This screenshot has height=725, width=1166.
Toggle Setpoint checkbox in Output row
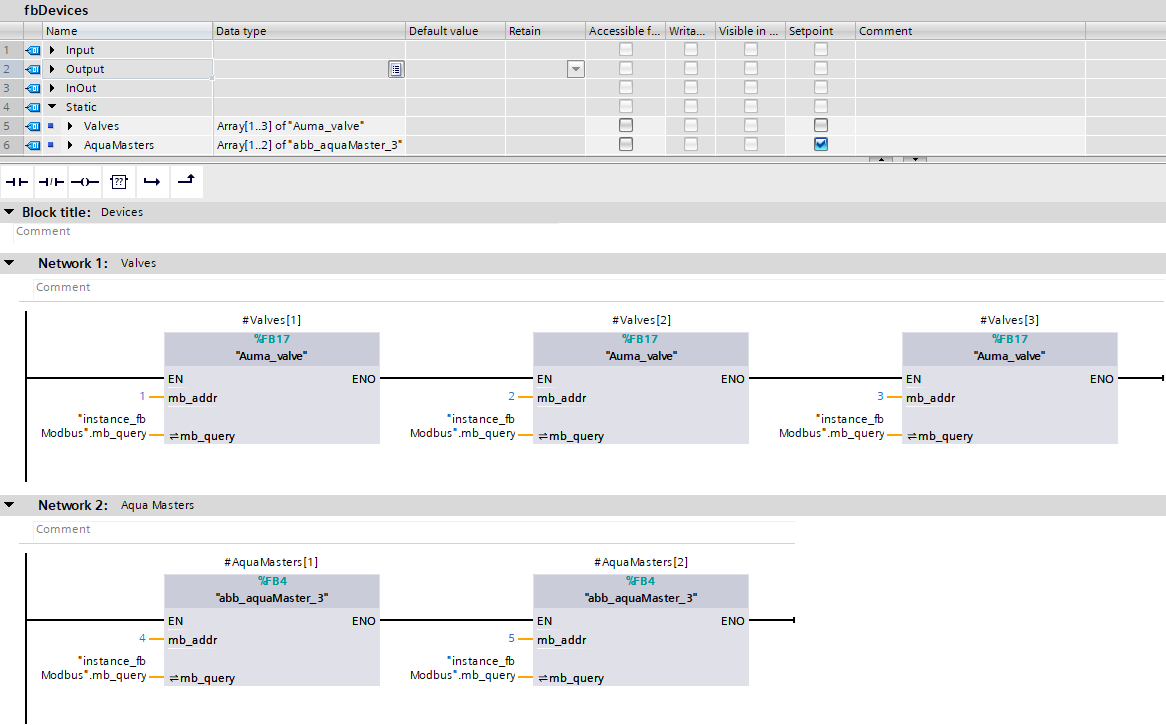pyautogui.click(x=820, y=68)
